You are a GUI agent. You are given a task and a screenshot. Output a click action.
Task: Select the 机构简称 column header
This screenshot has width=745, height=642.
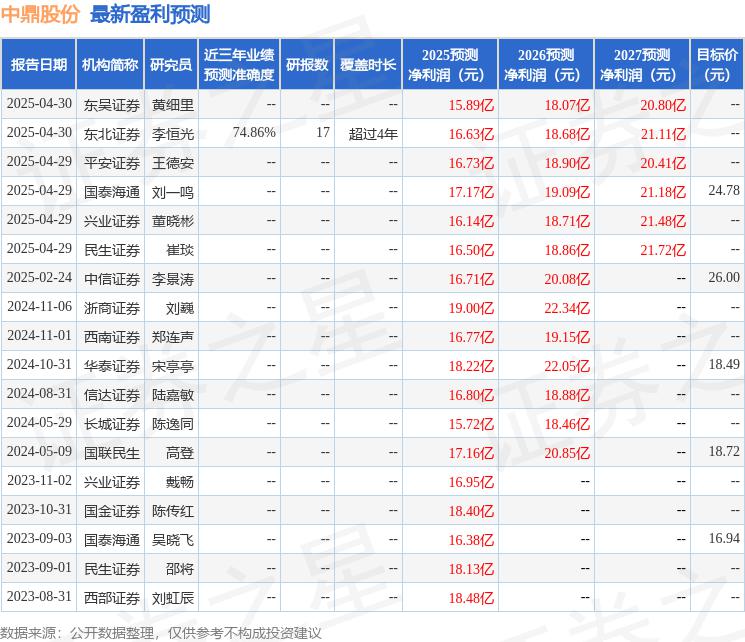110,65
